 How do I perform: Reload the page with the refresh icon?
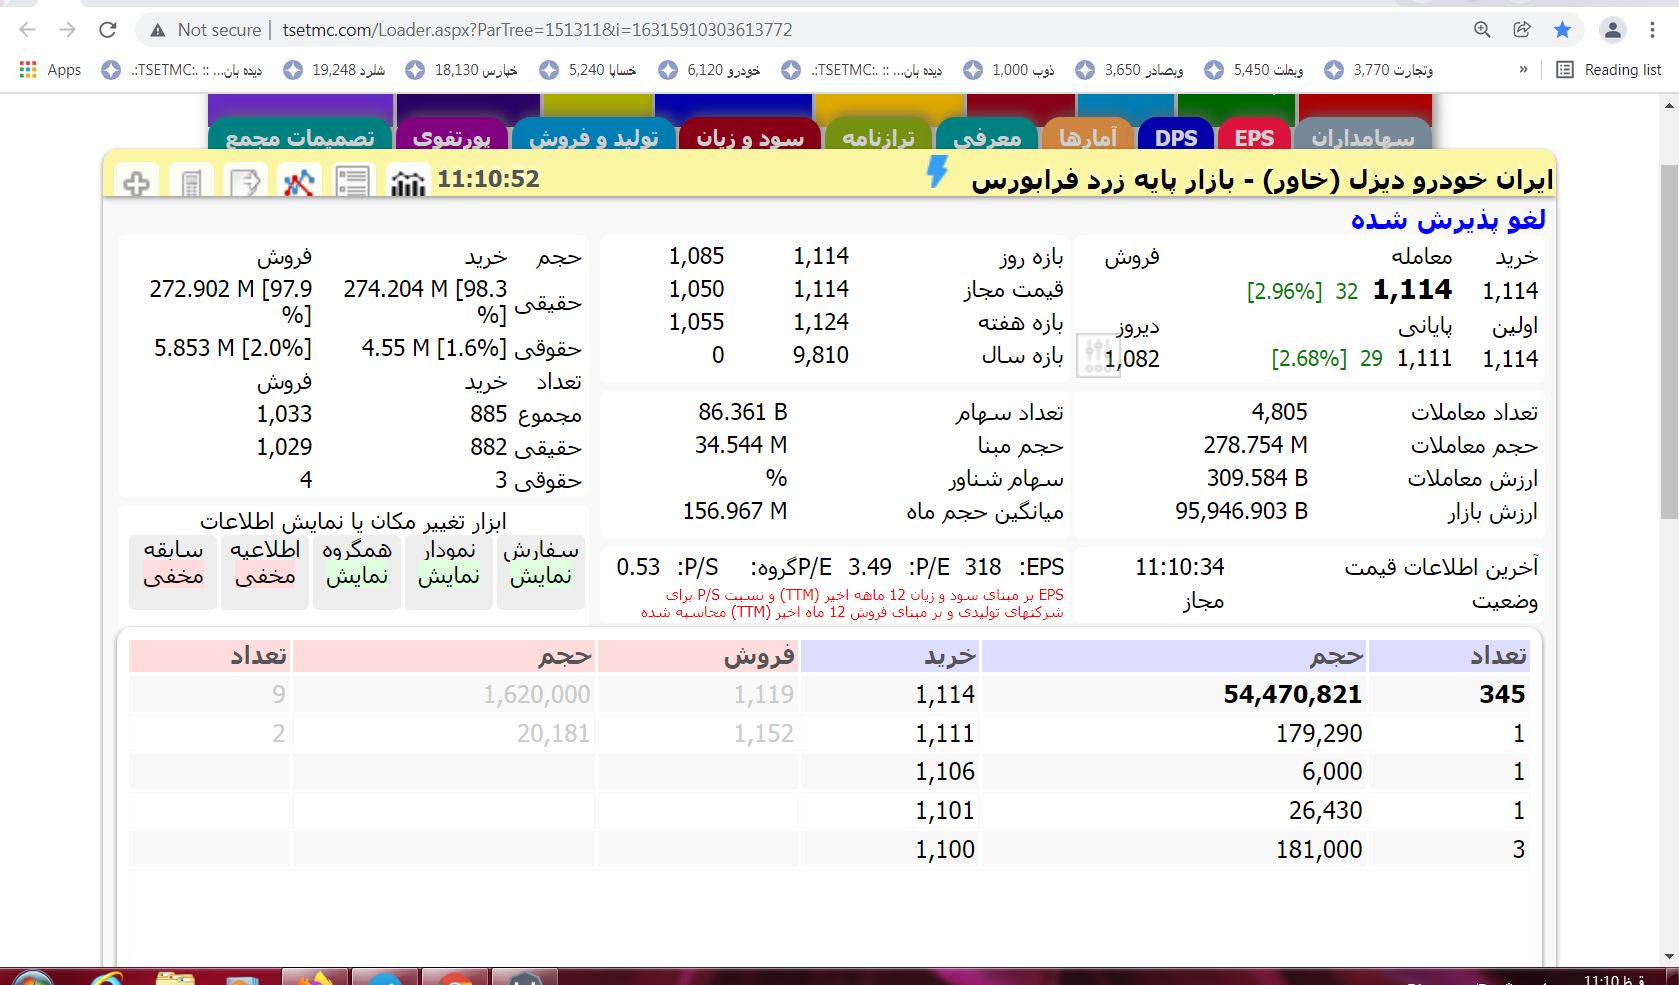pos(108,30)
